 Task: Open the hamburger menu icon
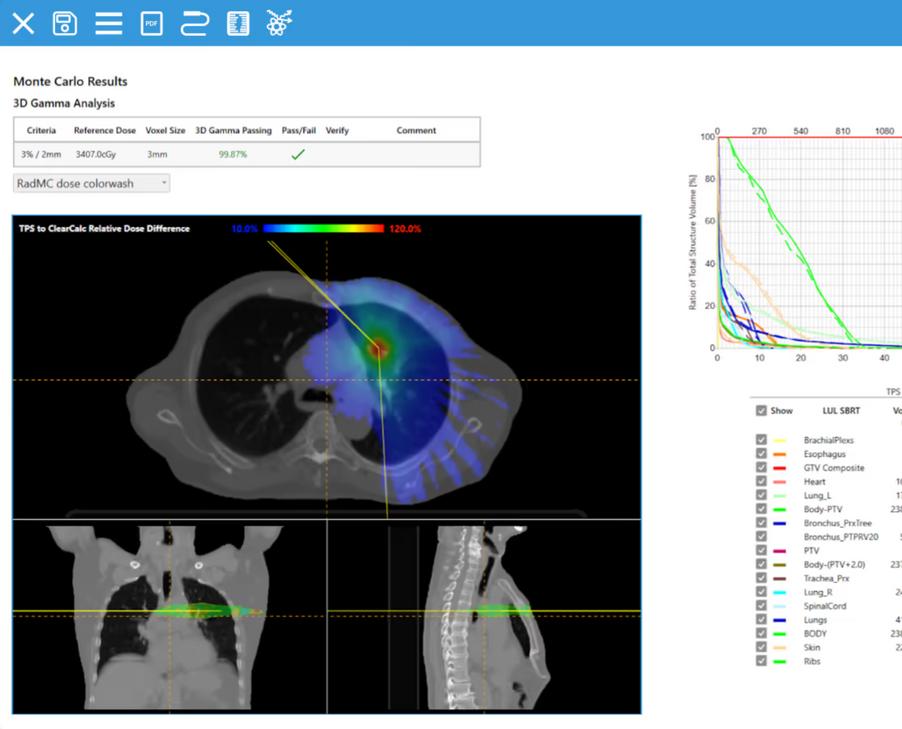(109, 24)
